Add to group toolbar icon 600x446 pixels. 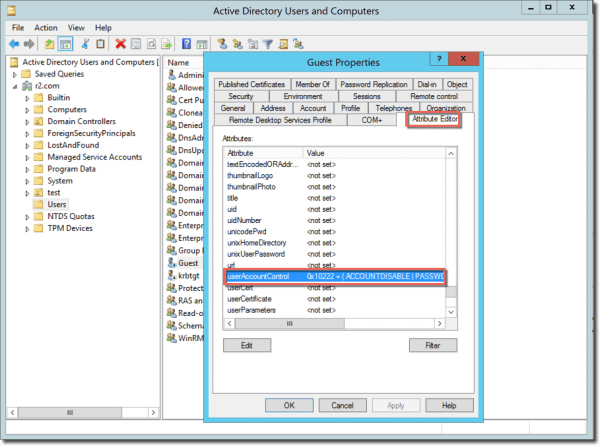(298, 44)
